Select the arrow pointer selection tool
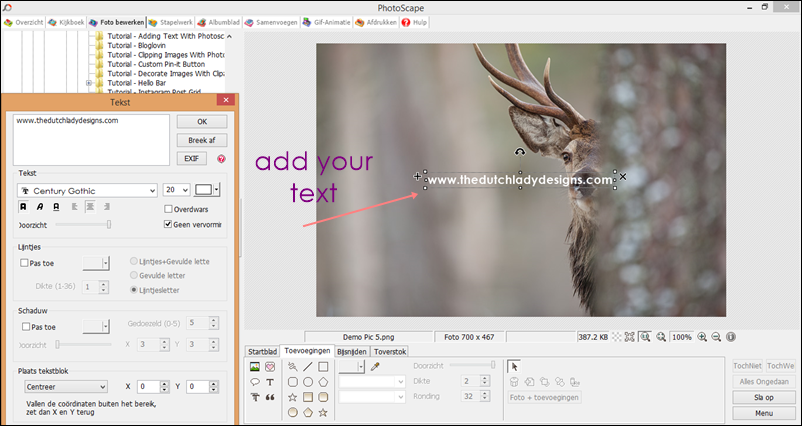Screen dimensions: 802x426 pyautogui.click(x=514, y=367)
